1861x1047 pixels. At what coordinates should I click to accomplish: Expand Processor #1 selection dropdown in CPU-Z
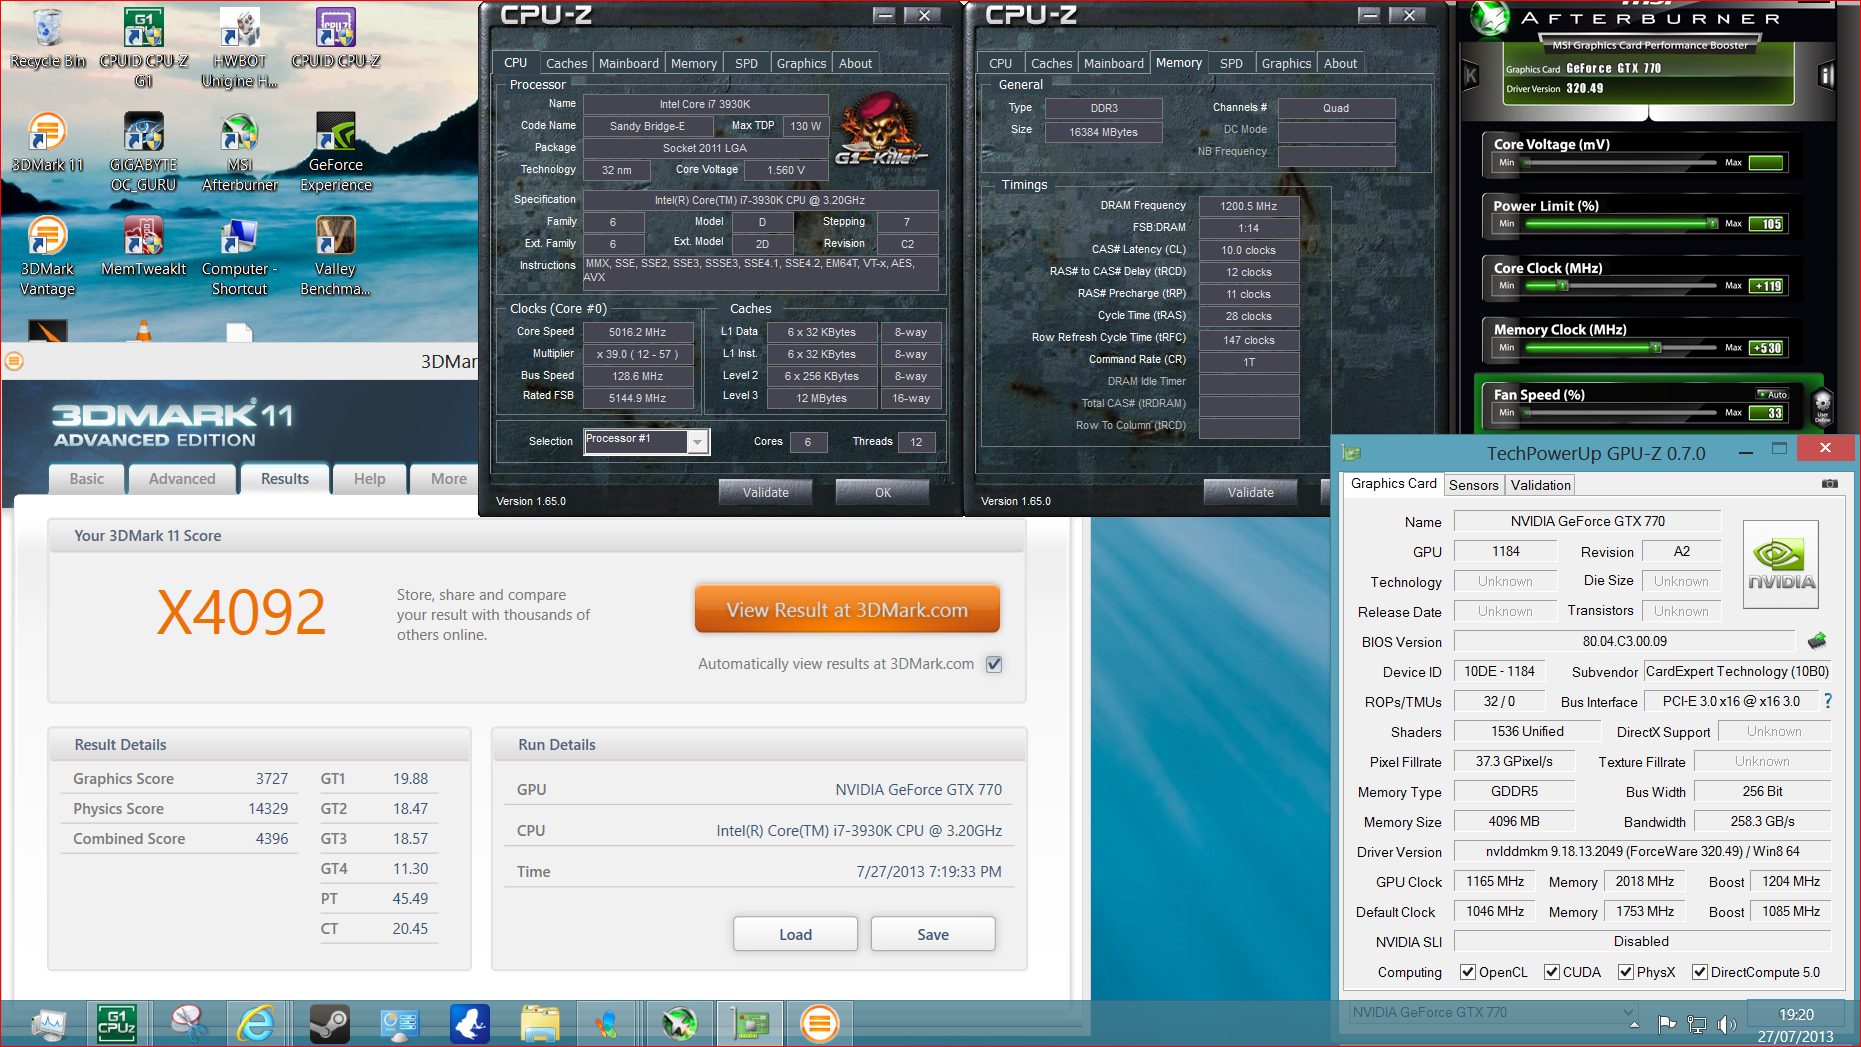(x=698, y=441)
